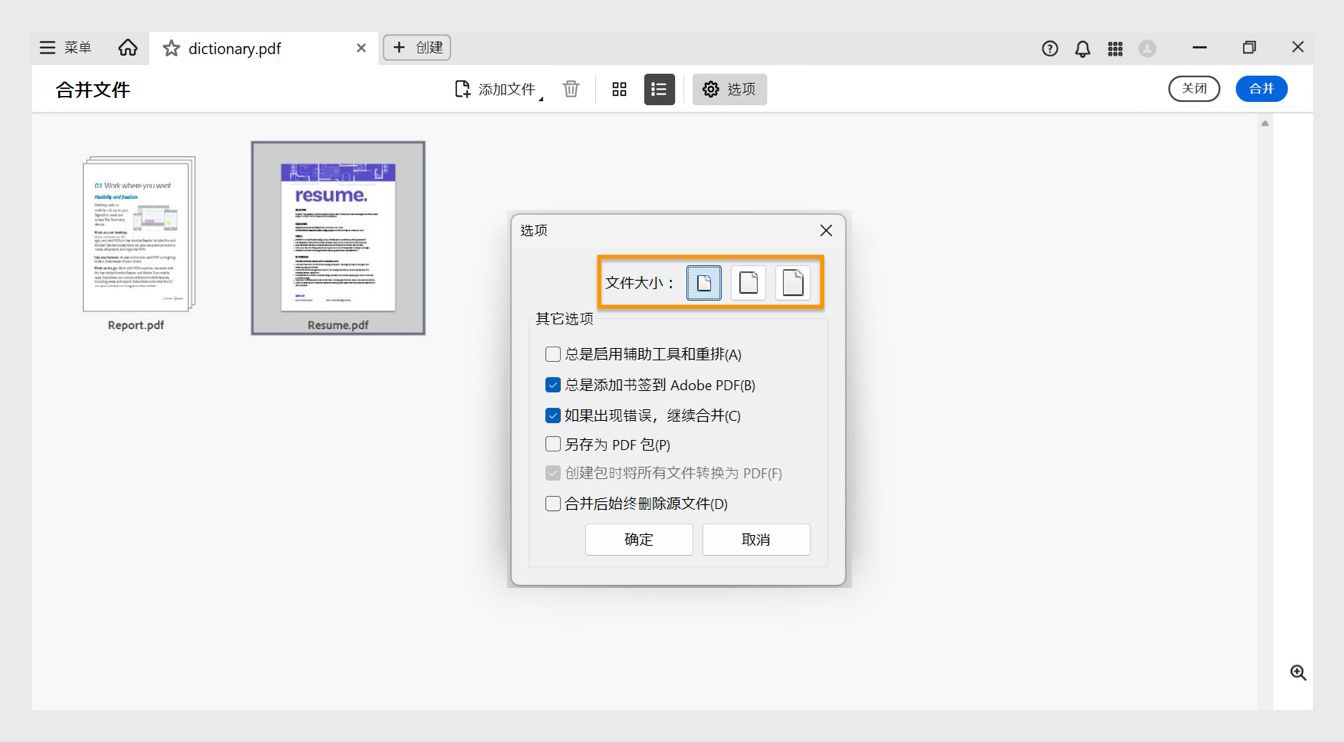Select the Resume.pdf thumbnail
This screenshot has height=742, width=1344.
coord(337,237)
